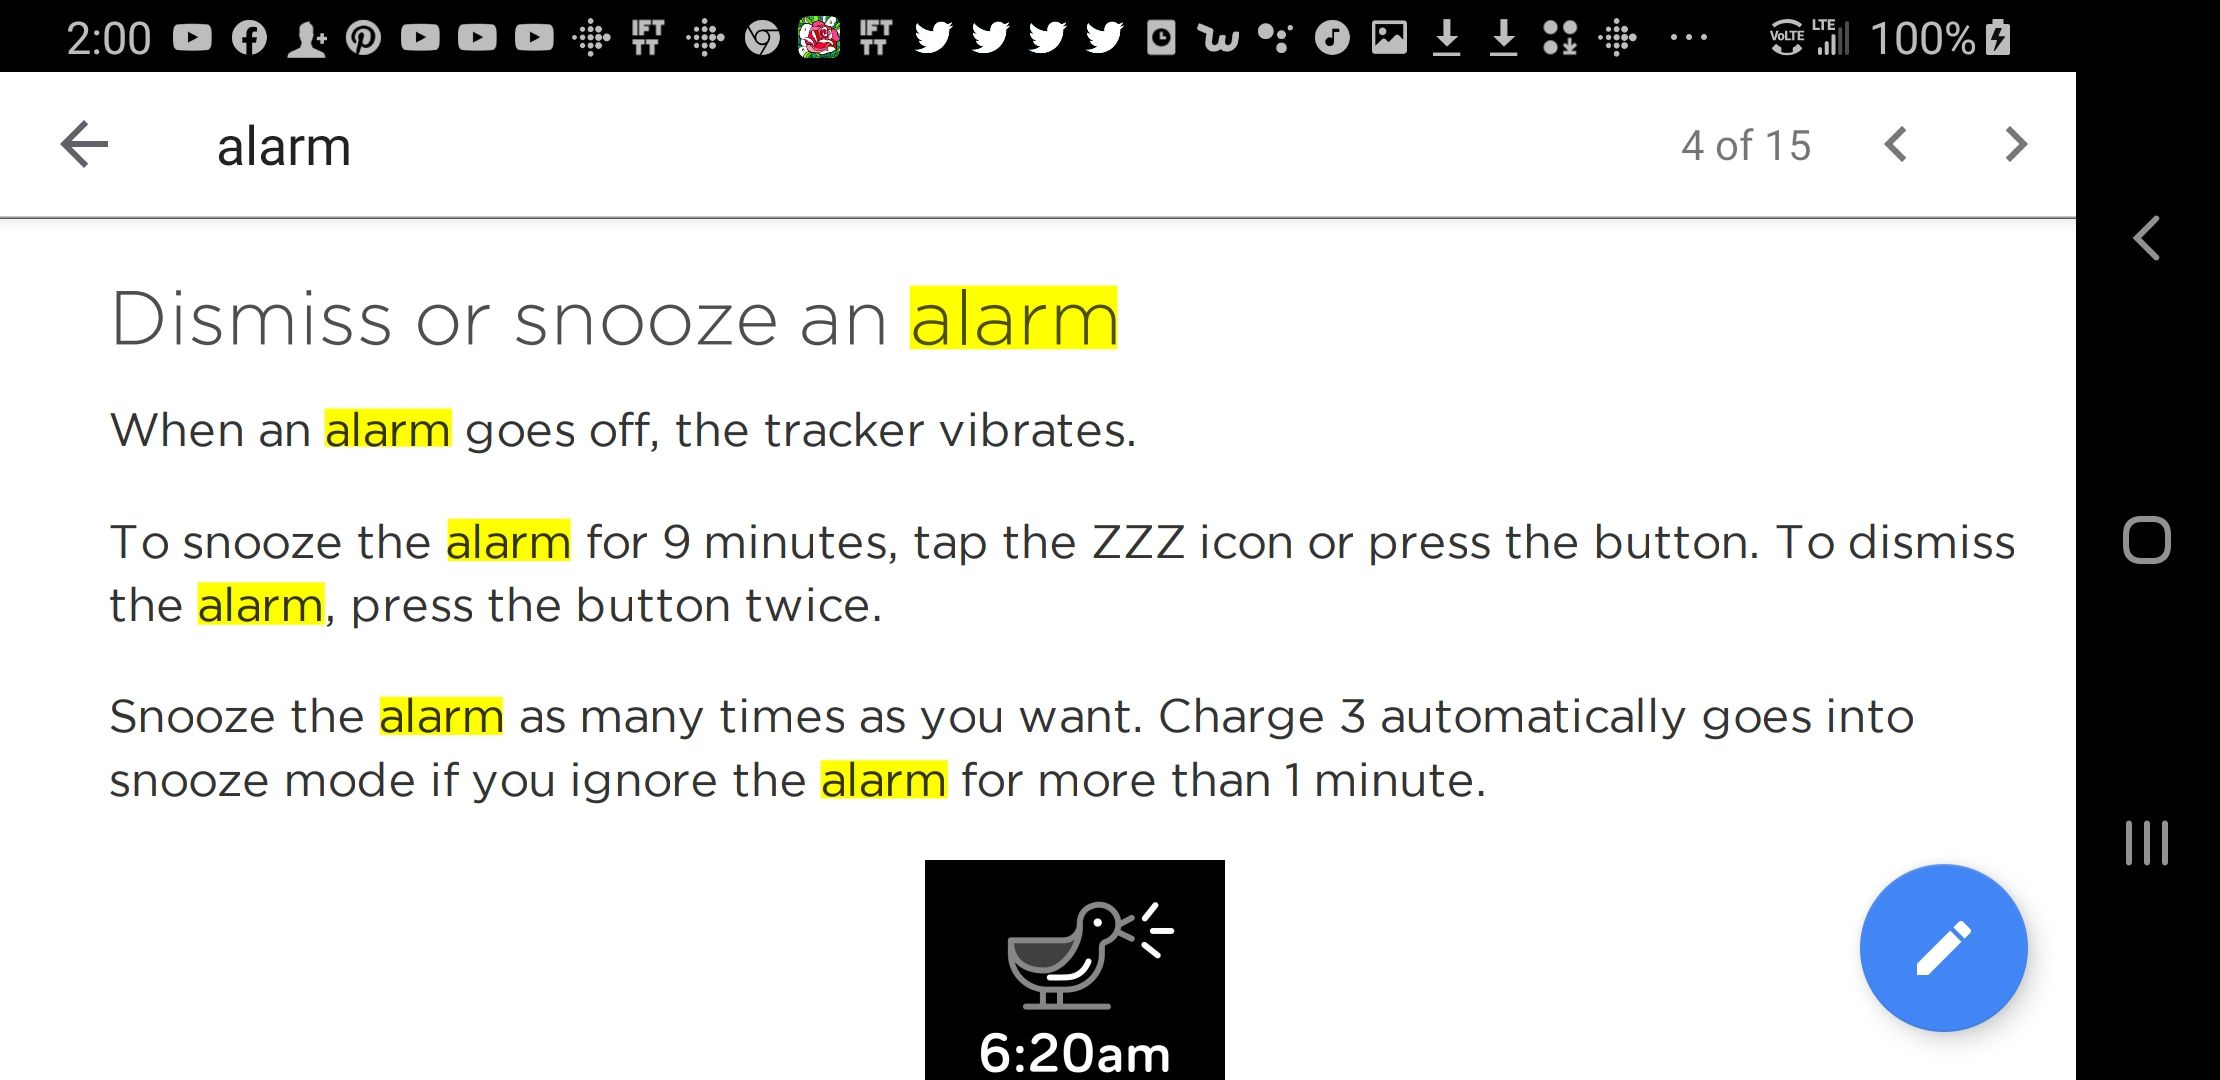Click the previous search result arrow
The width and height of the screenshot is (2220, 1080).
coord(1896,144)
